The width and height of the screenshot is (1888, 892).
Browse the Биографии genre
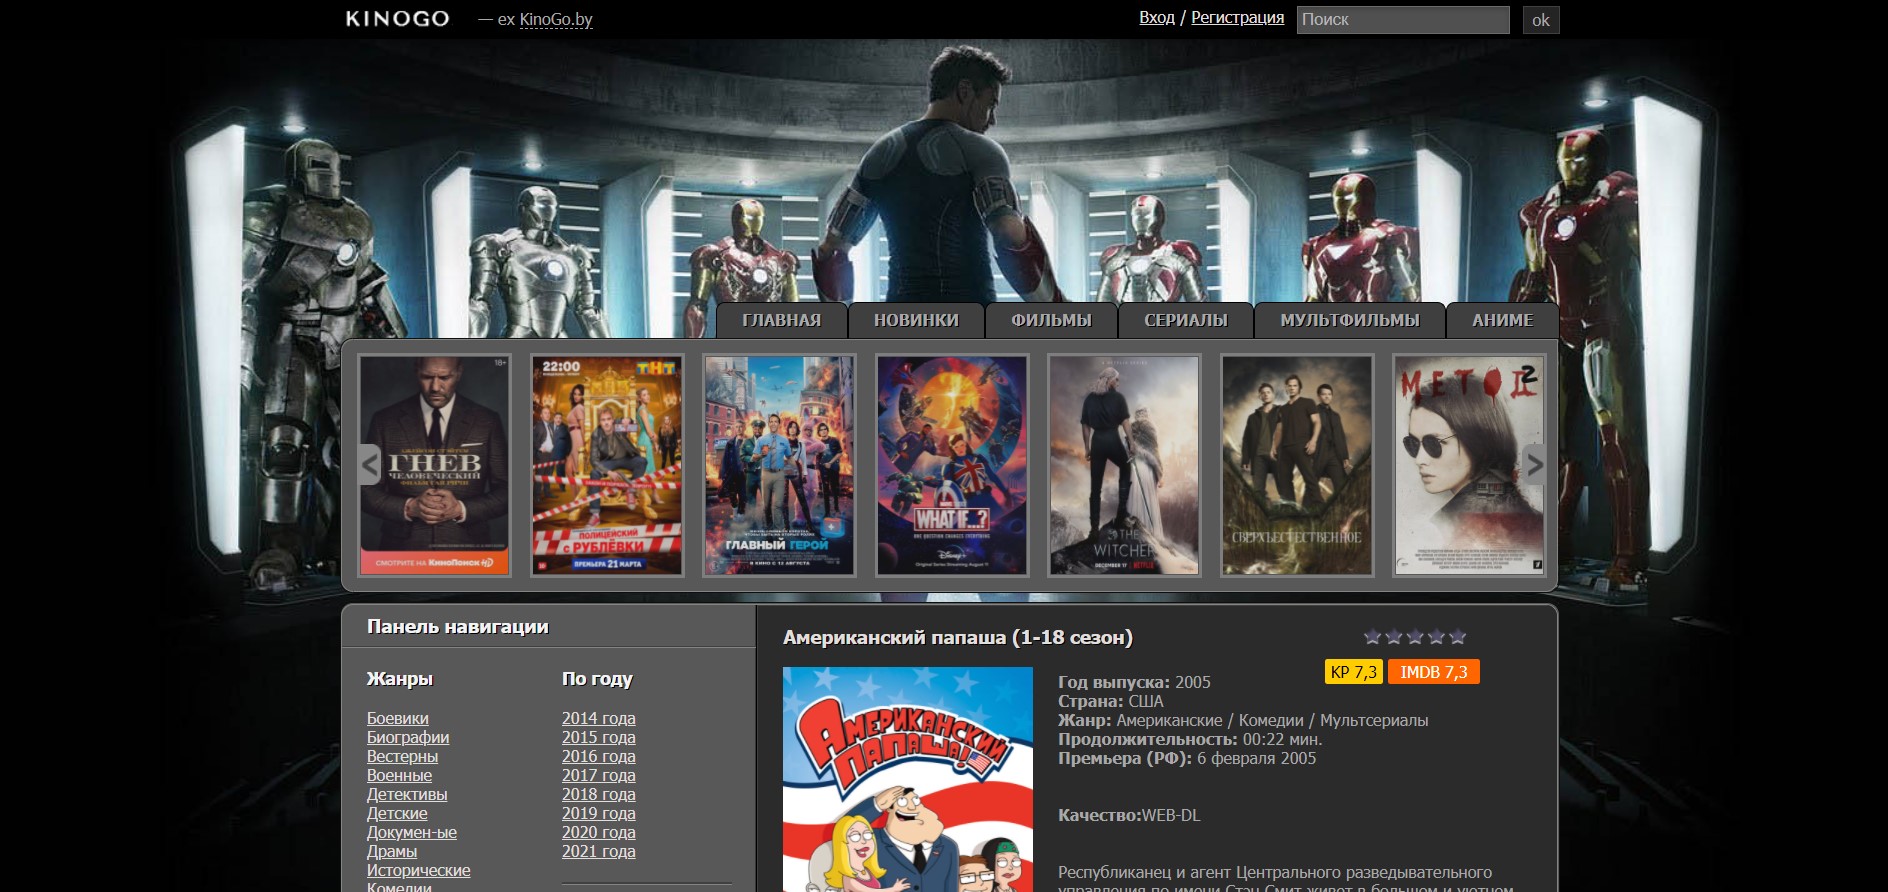click(x=408, y=737)
